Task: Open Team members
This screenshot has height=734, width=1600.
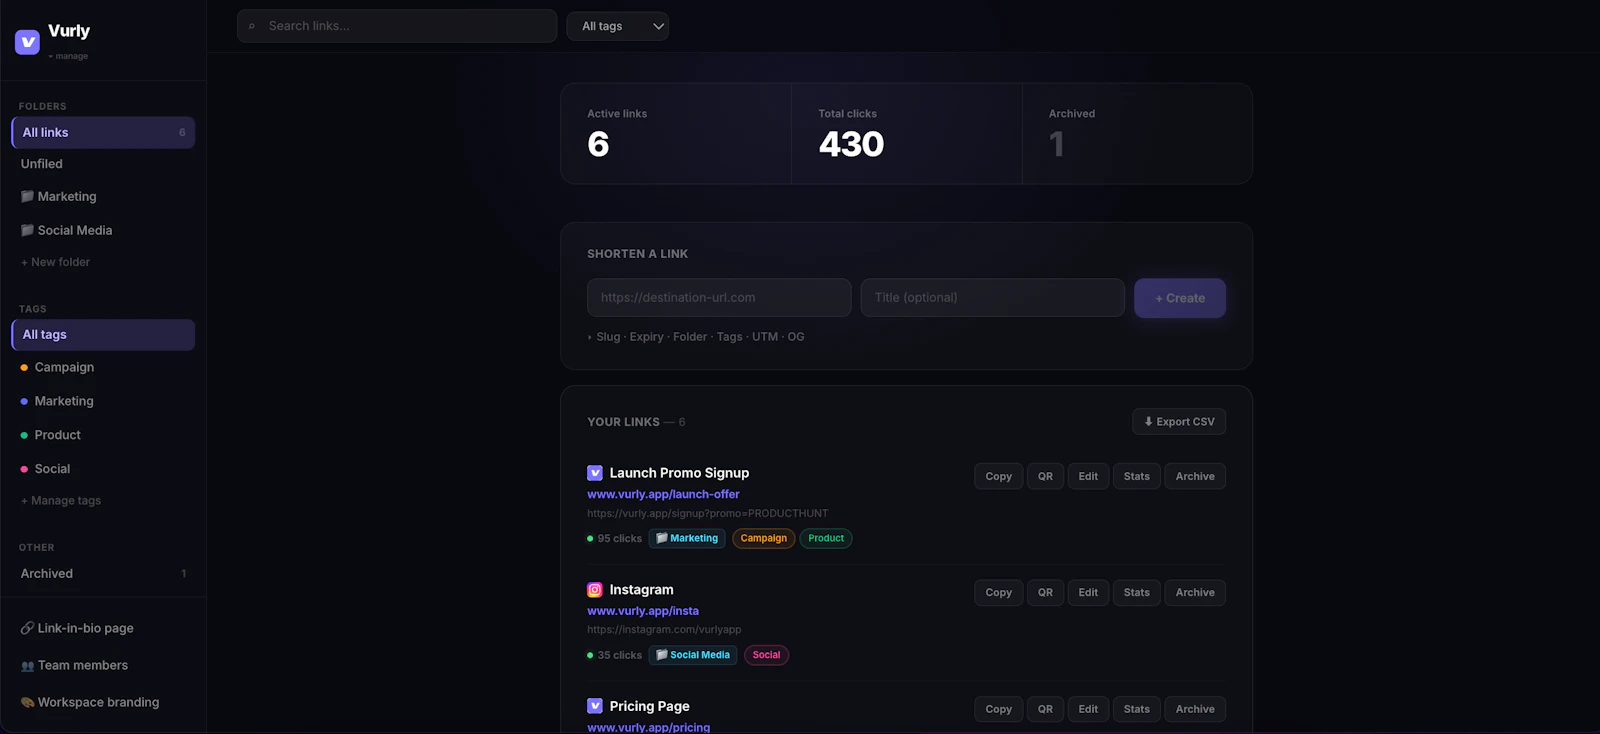Action: coord(103,665)
